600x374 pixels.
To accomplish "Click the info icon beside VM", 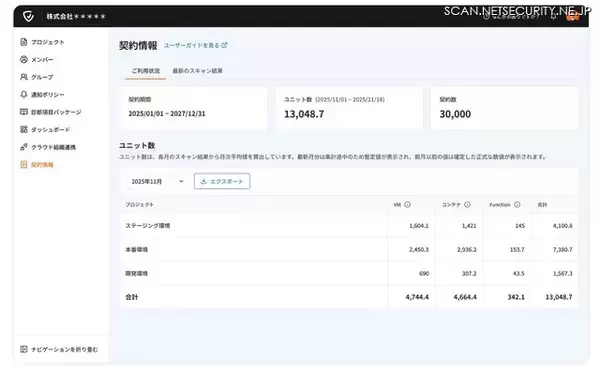I will (x=408, y=205).
